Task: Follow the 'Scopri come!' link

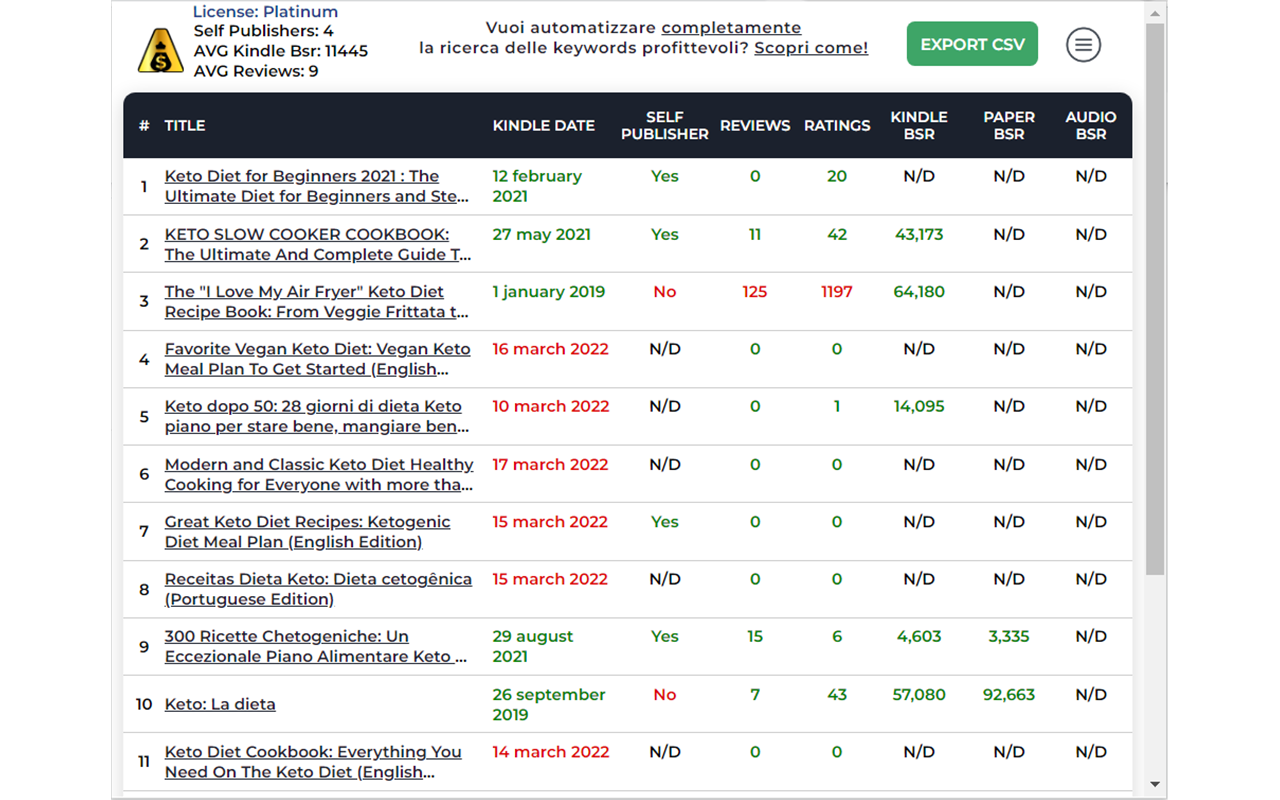Action: (811, 48)
